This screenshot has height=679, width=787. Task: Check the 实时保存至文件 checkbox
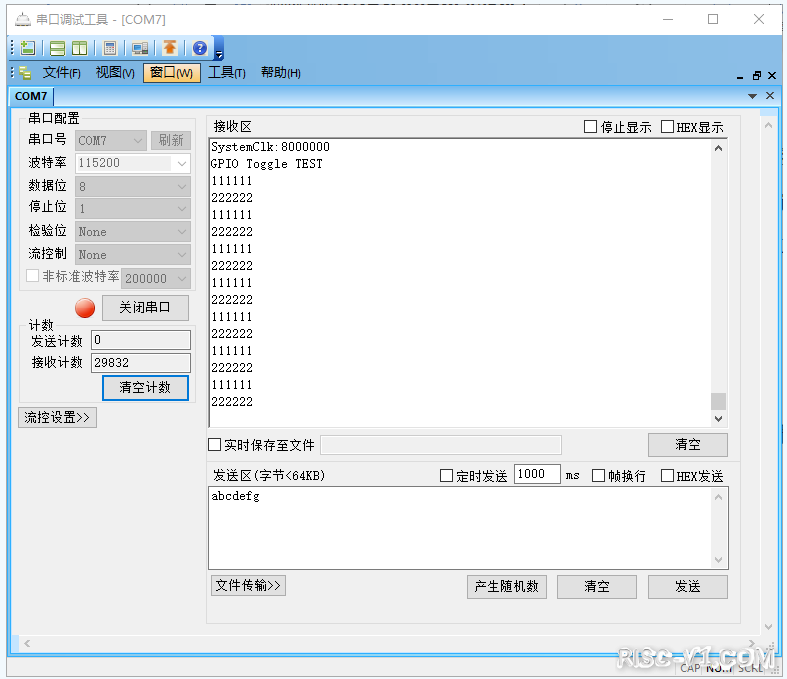(x=214, y=445)
